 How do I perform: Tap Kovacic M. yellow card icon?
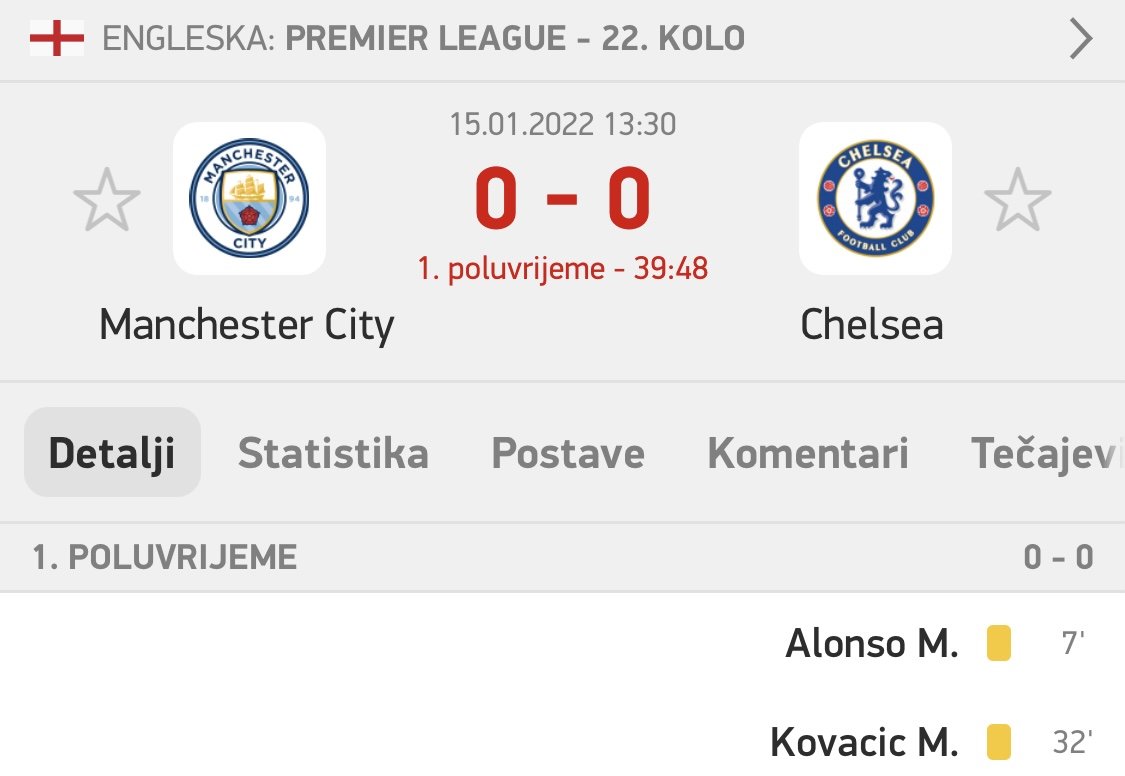pyautogui.click(x=998, y=742)
